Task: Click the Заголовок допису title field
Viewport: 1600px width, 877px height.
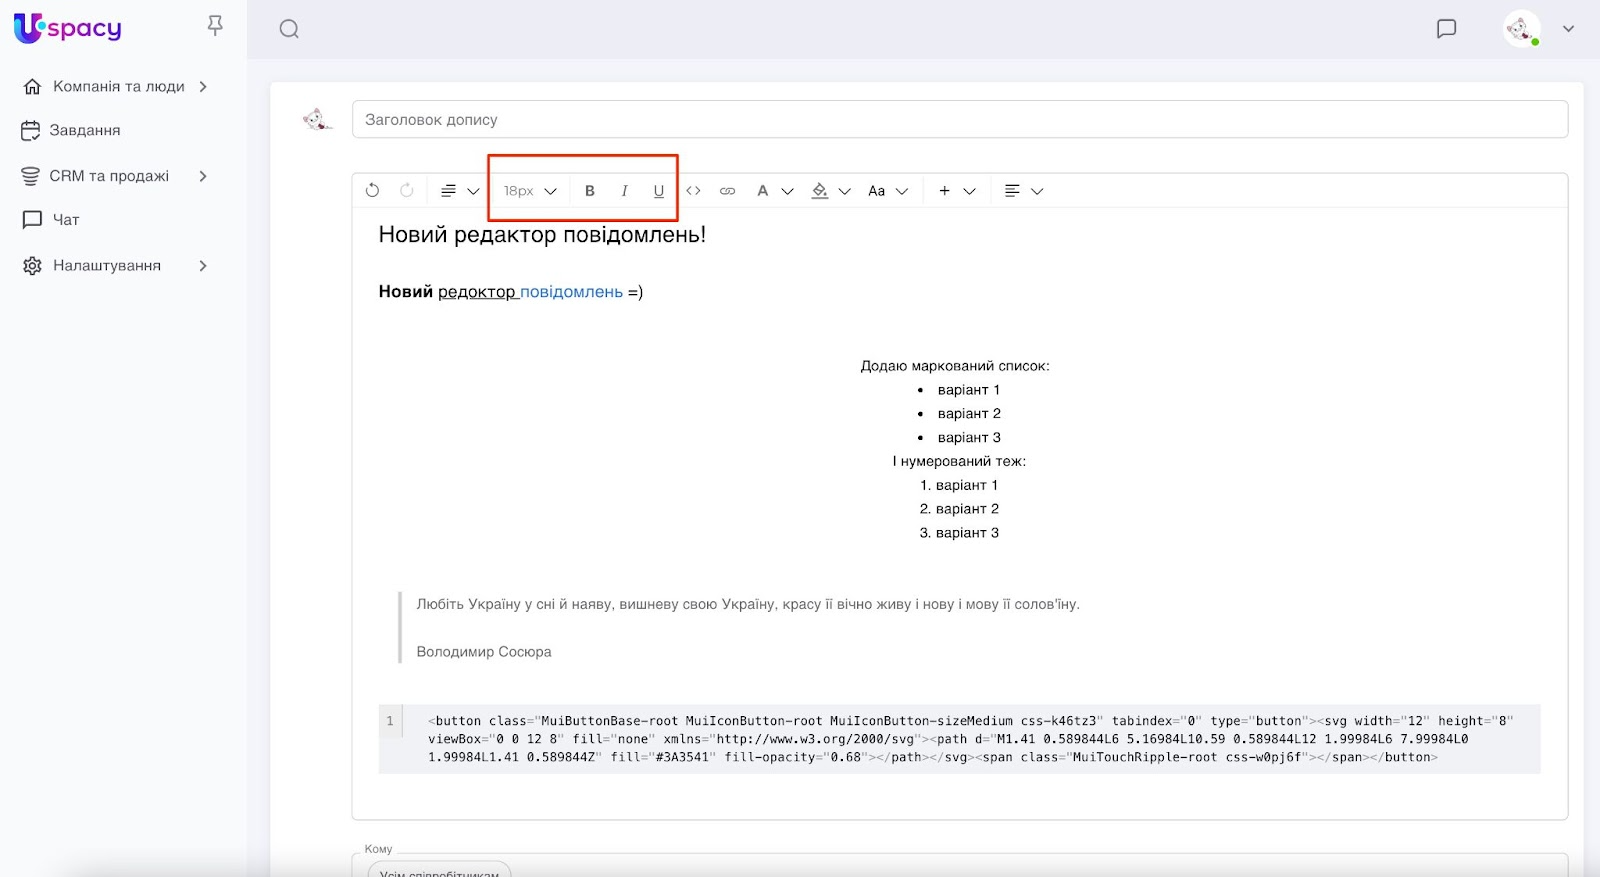Action: pos(959,120)
